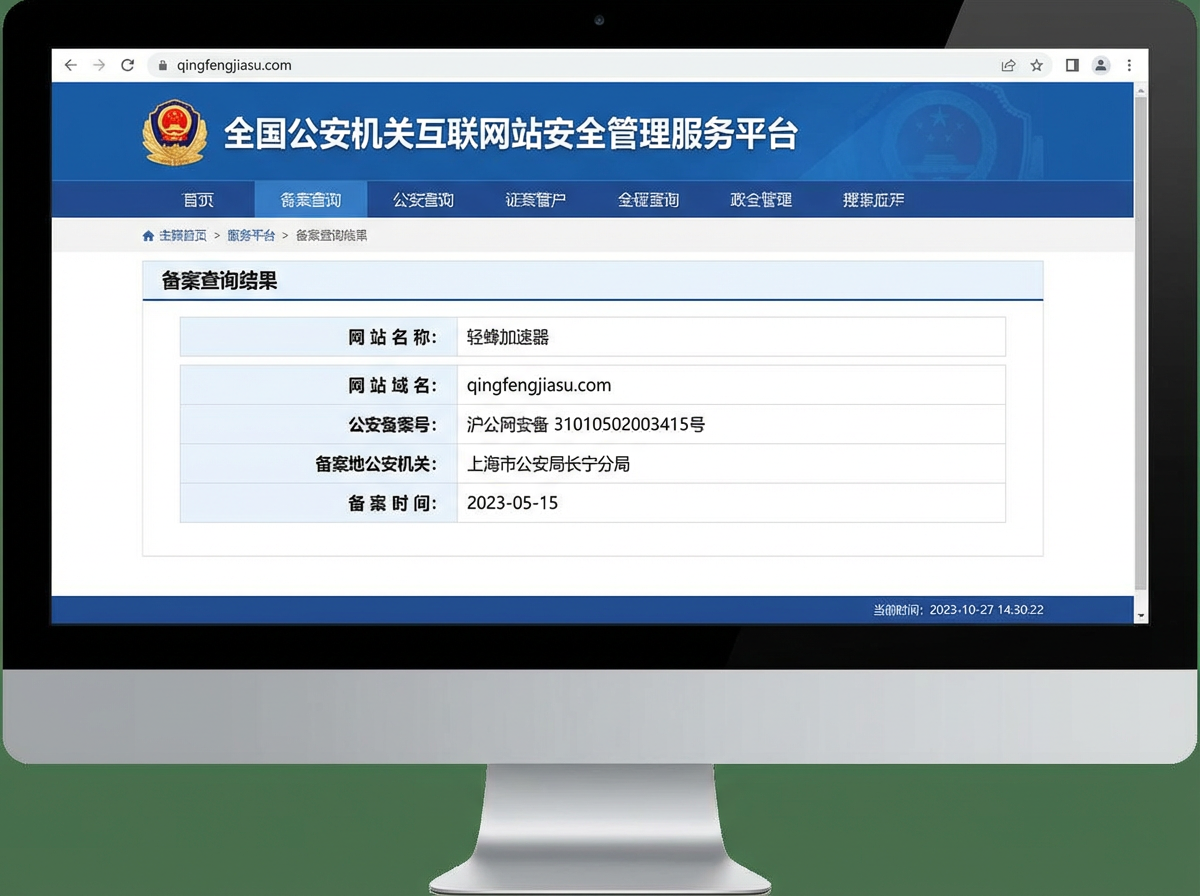Click inside the browser address bar
Viewport: 1200px width, 896px height.
click(400, 64)
